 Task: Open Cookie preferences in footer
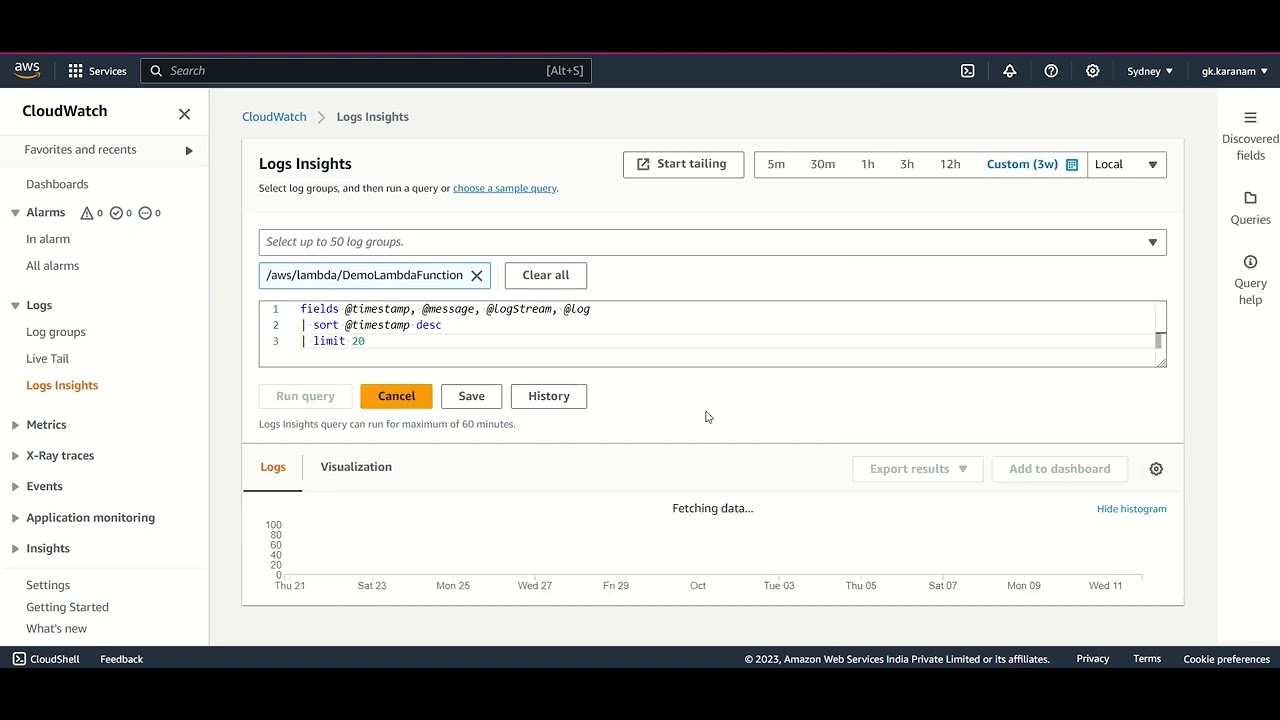pos(1226,659)
